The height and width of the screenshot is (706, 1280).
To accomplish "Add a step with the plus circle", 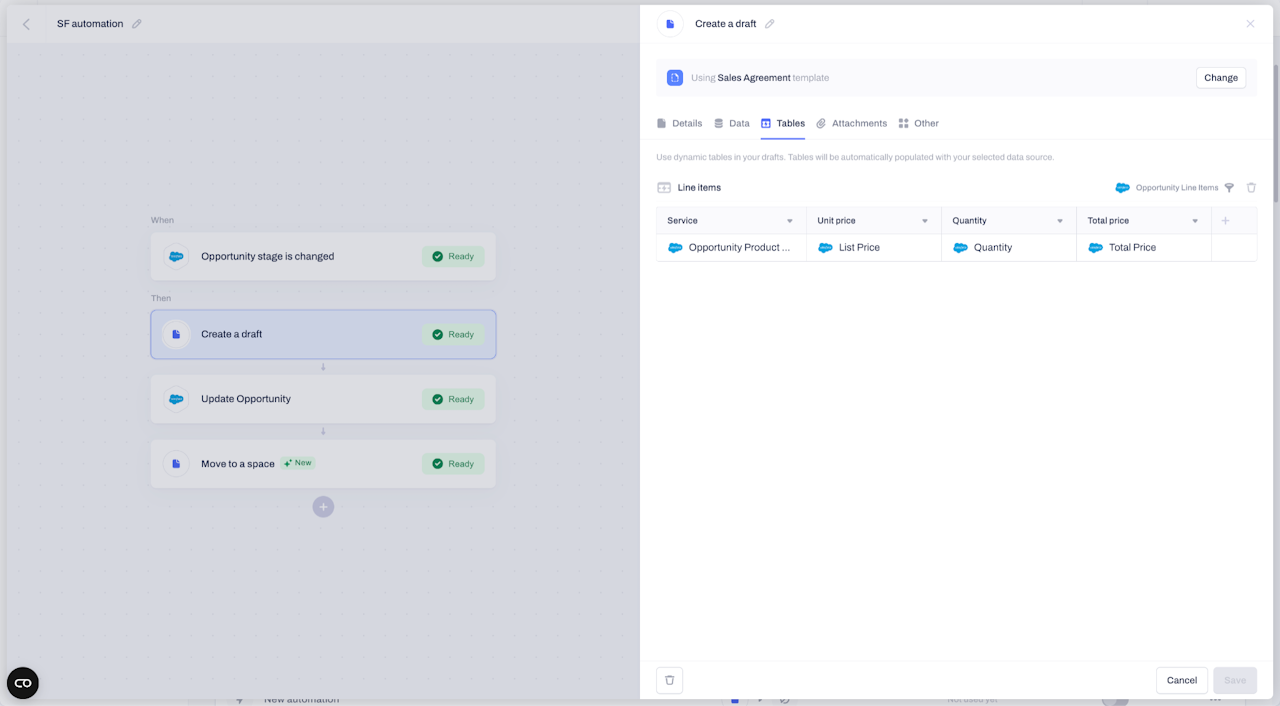I will (323, 507).
